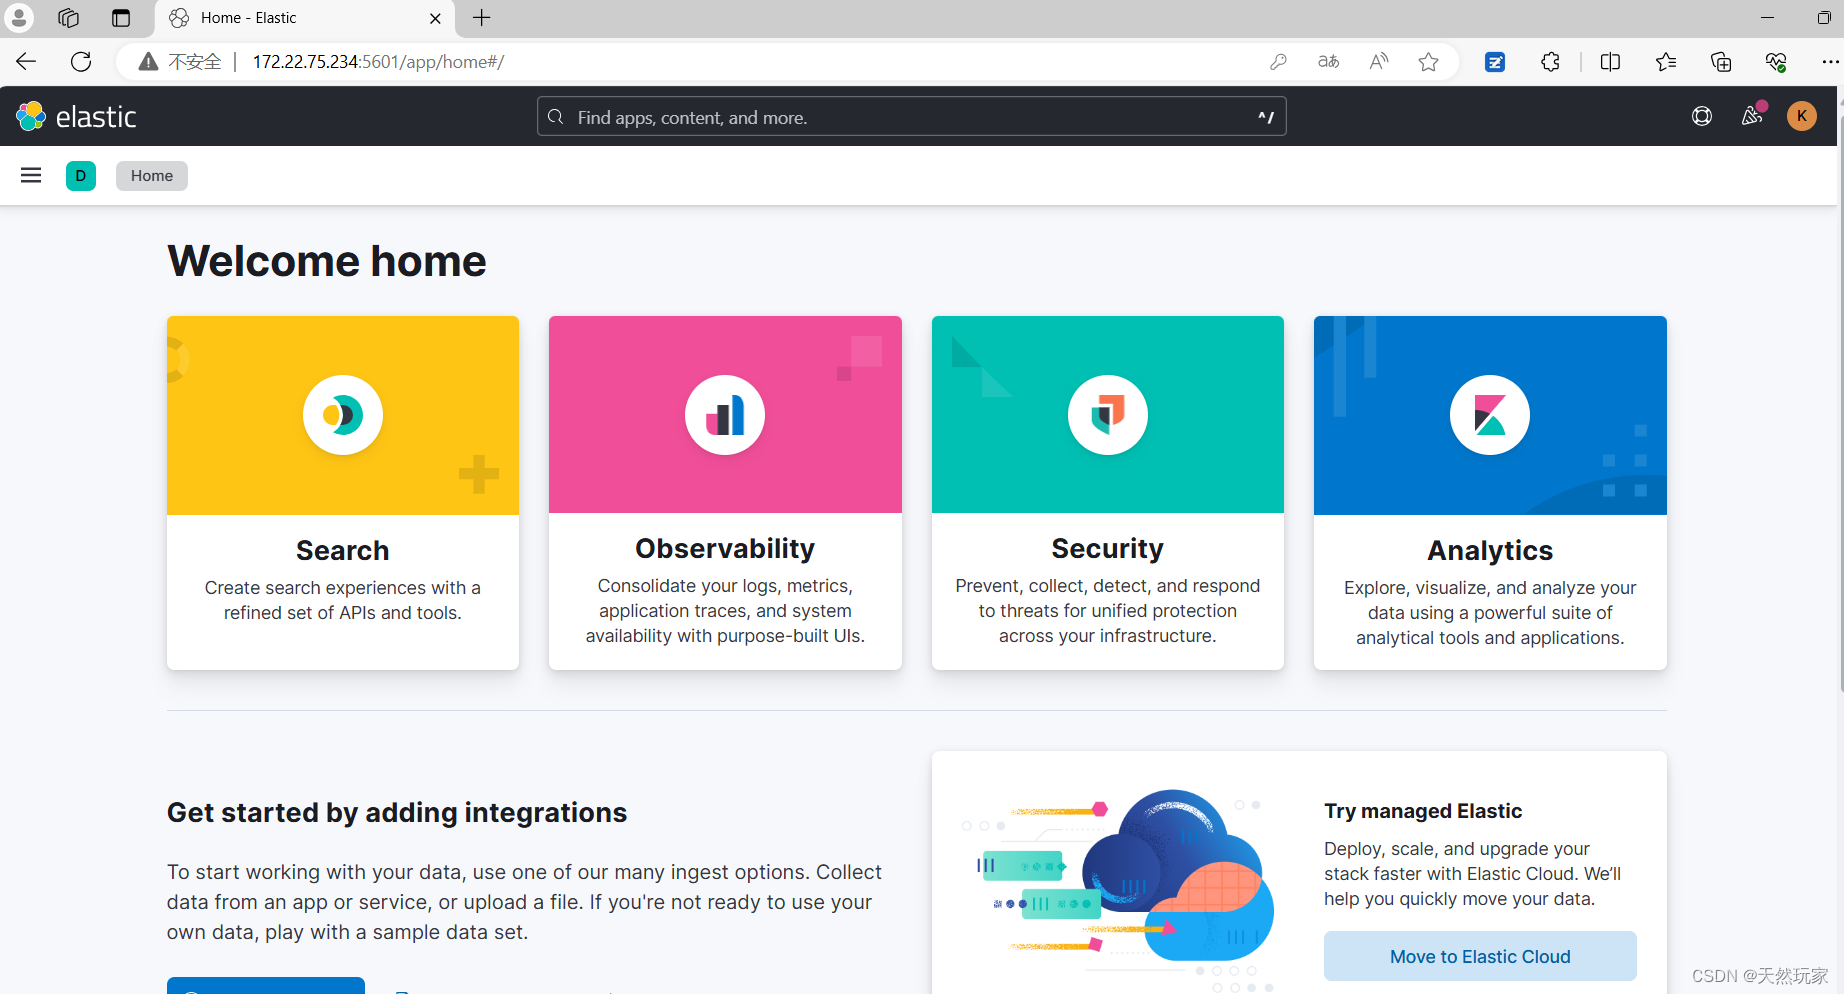Open the Search solution card title

(343, 551)
